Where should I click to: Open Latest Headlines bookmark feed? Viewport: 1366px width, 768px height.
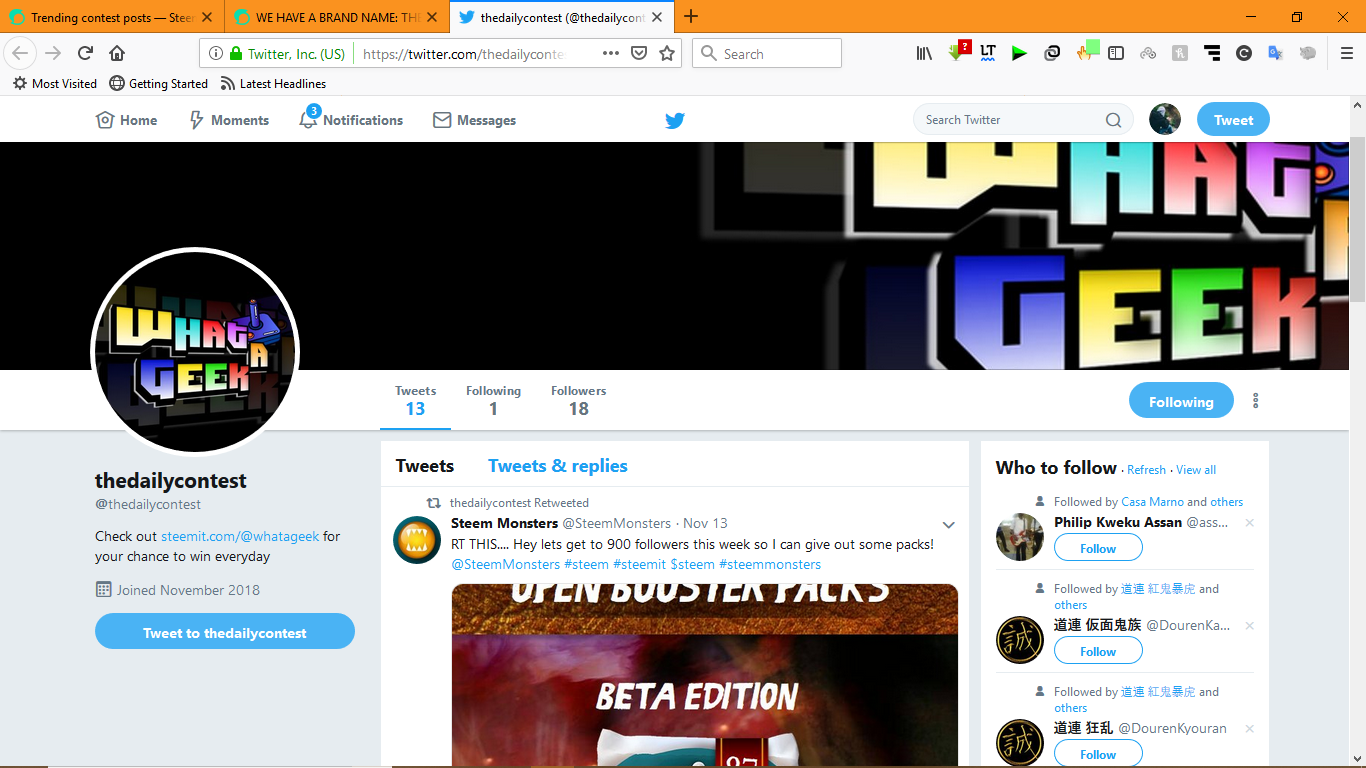point(273,84)
